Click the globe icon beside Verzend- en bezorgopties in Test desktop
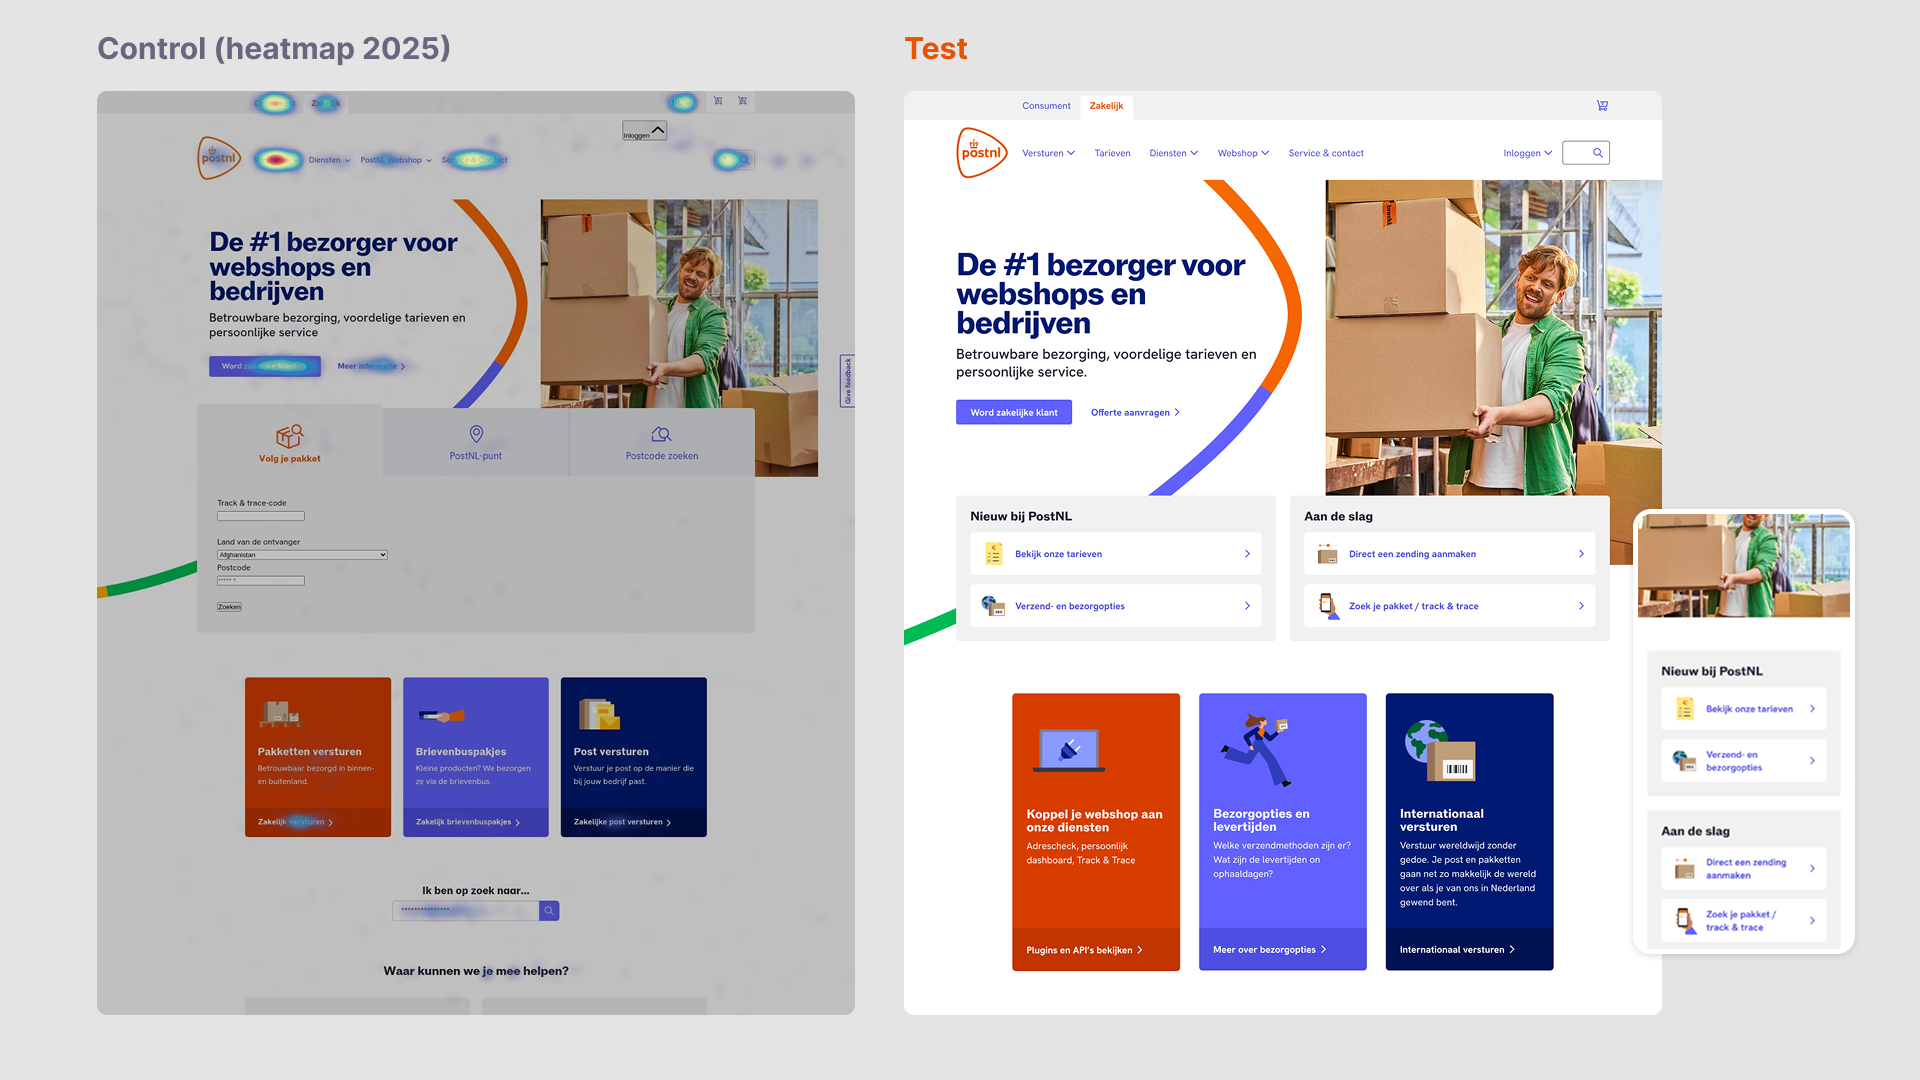This screenshot has width=1920, height=1080. (993, 606)
